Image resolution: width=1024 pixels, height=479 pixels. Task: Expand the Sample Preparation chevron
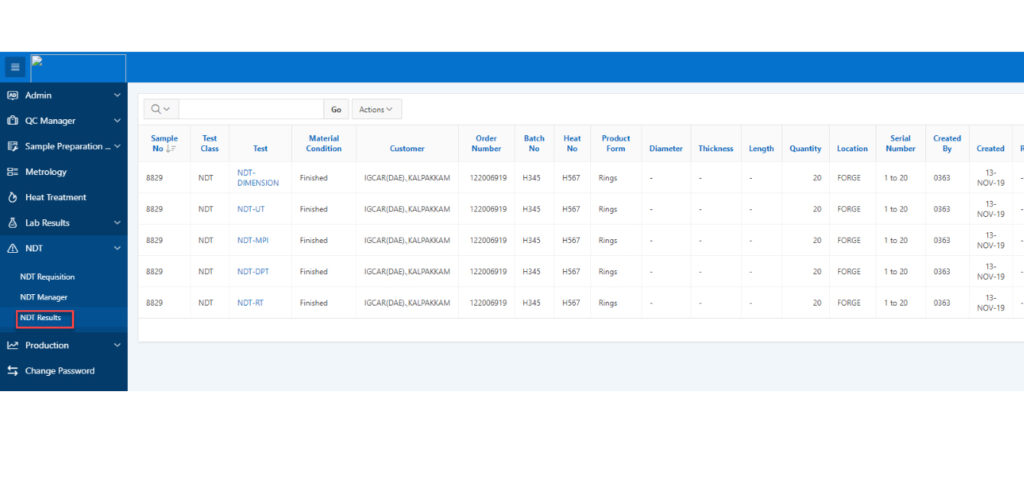pyautogui.click(x=117, y=146)
